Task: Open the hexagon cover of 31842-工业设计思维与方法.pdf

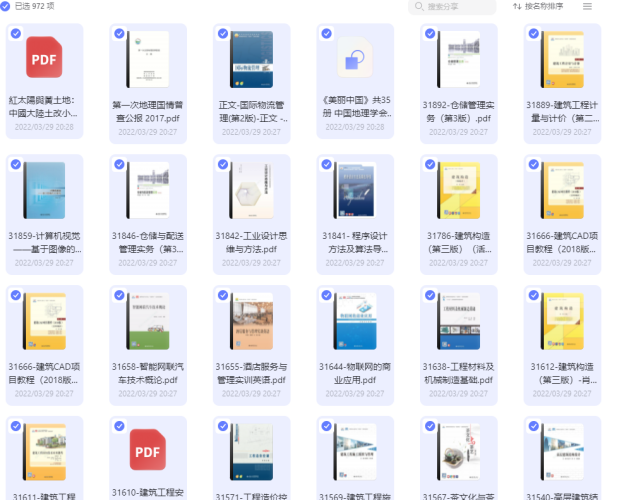Action: 251,191
